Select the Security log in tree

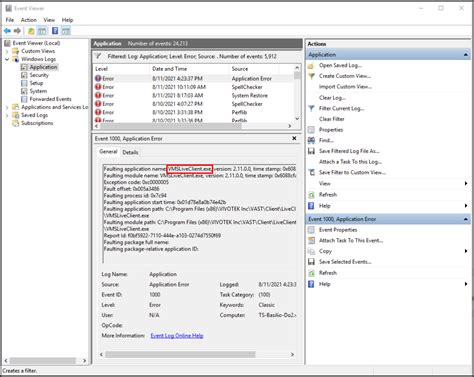(x=39, y=75)
